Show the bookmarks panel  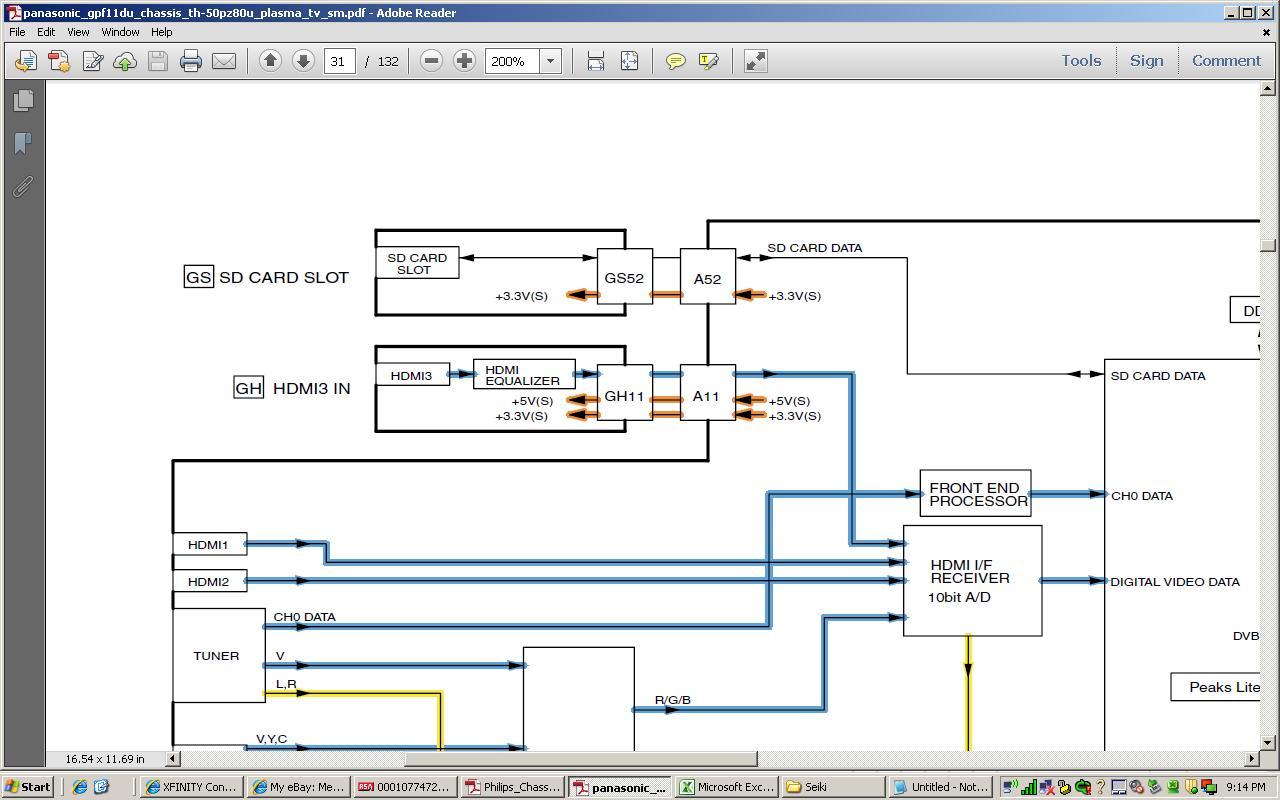(23, 143)
